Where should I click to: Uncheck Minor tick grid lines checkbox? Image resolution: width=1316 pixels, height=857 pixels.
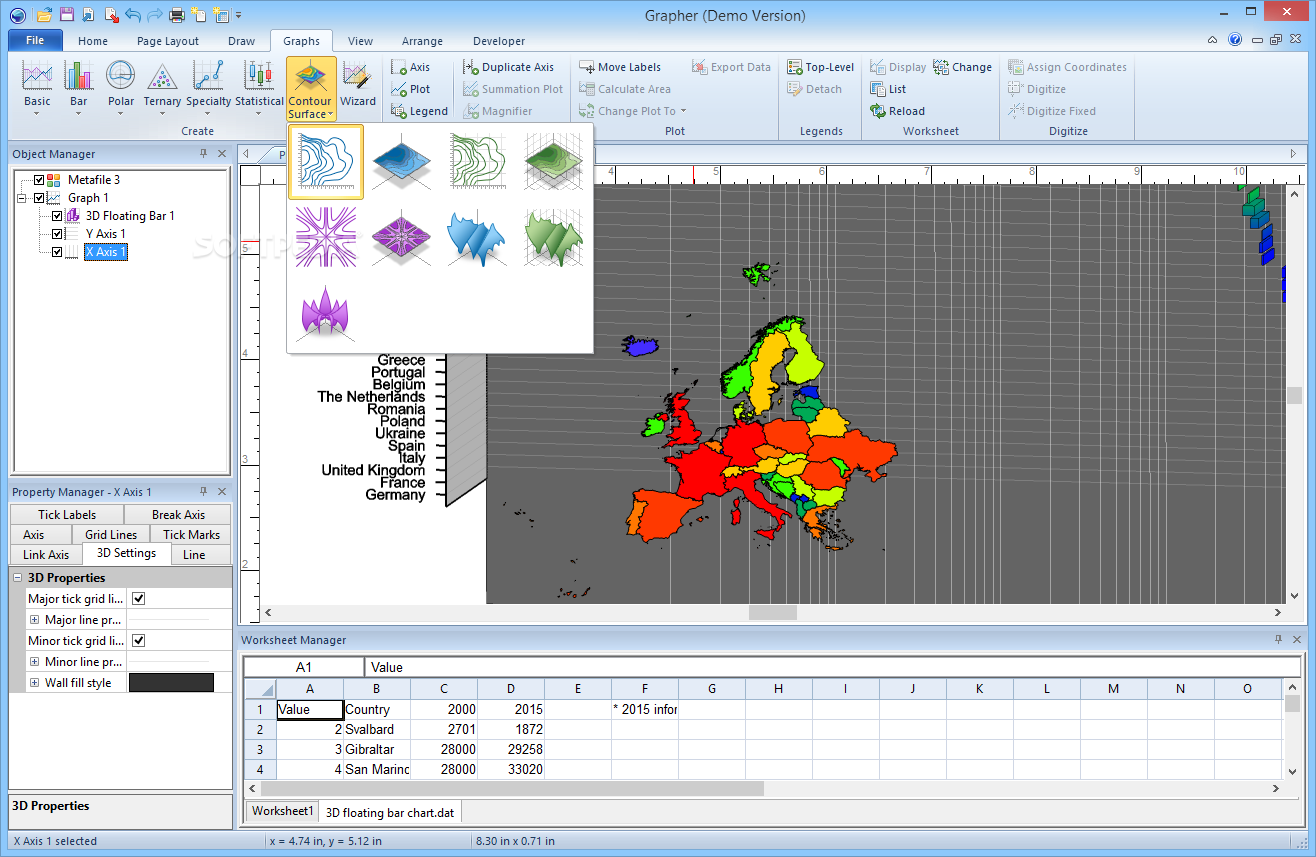(139, 641)
